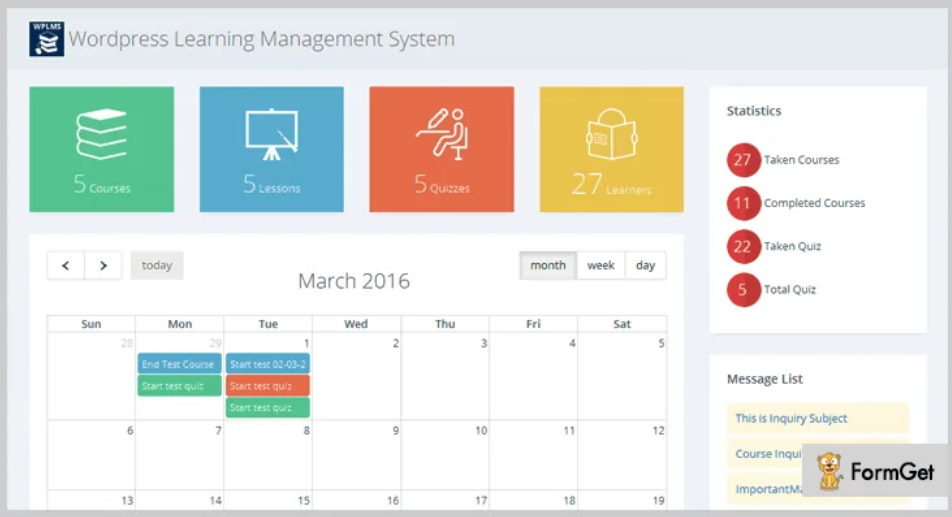
Task: Open Start test 02-03-2 event on Tuesday
Action: pyautogui.click(x=267, y=364)
